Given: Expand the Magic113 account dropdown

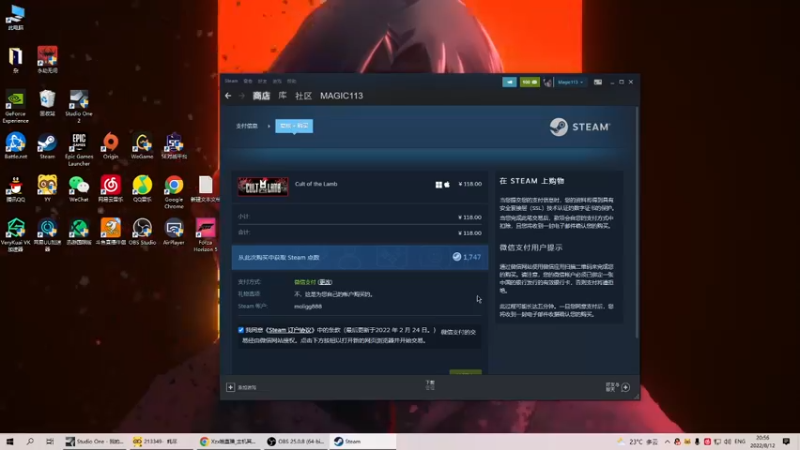Looking at the screenshot, I should click(570, 82).
